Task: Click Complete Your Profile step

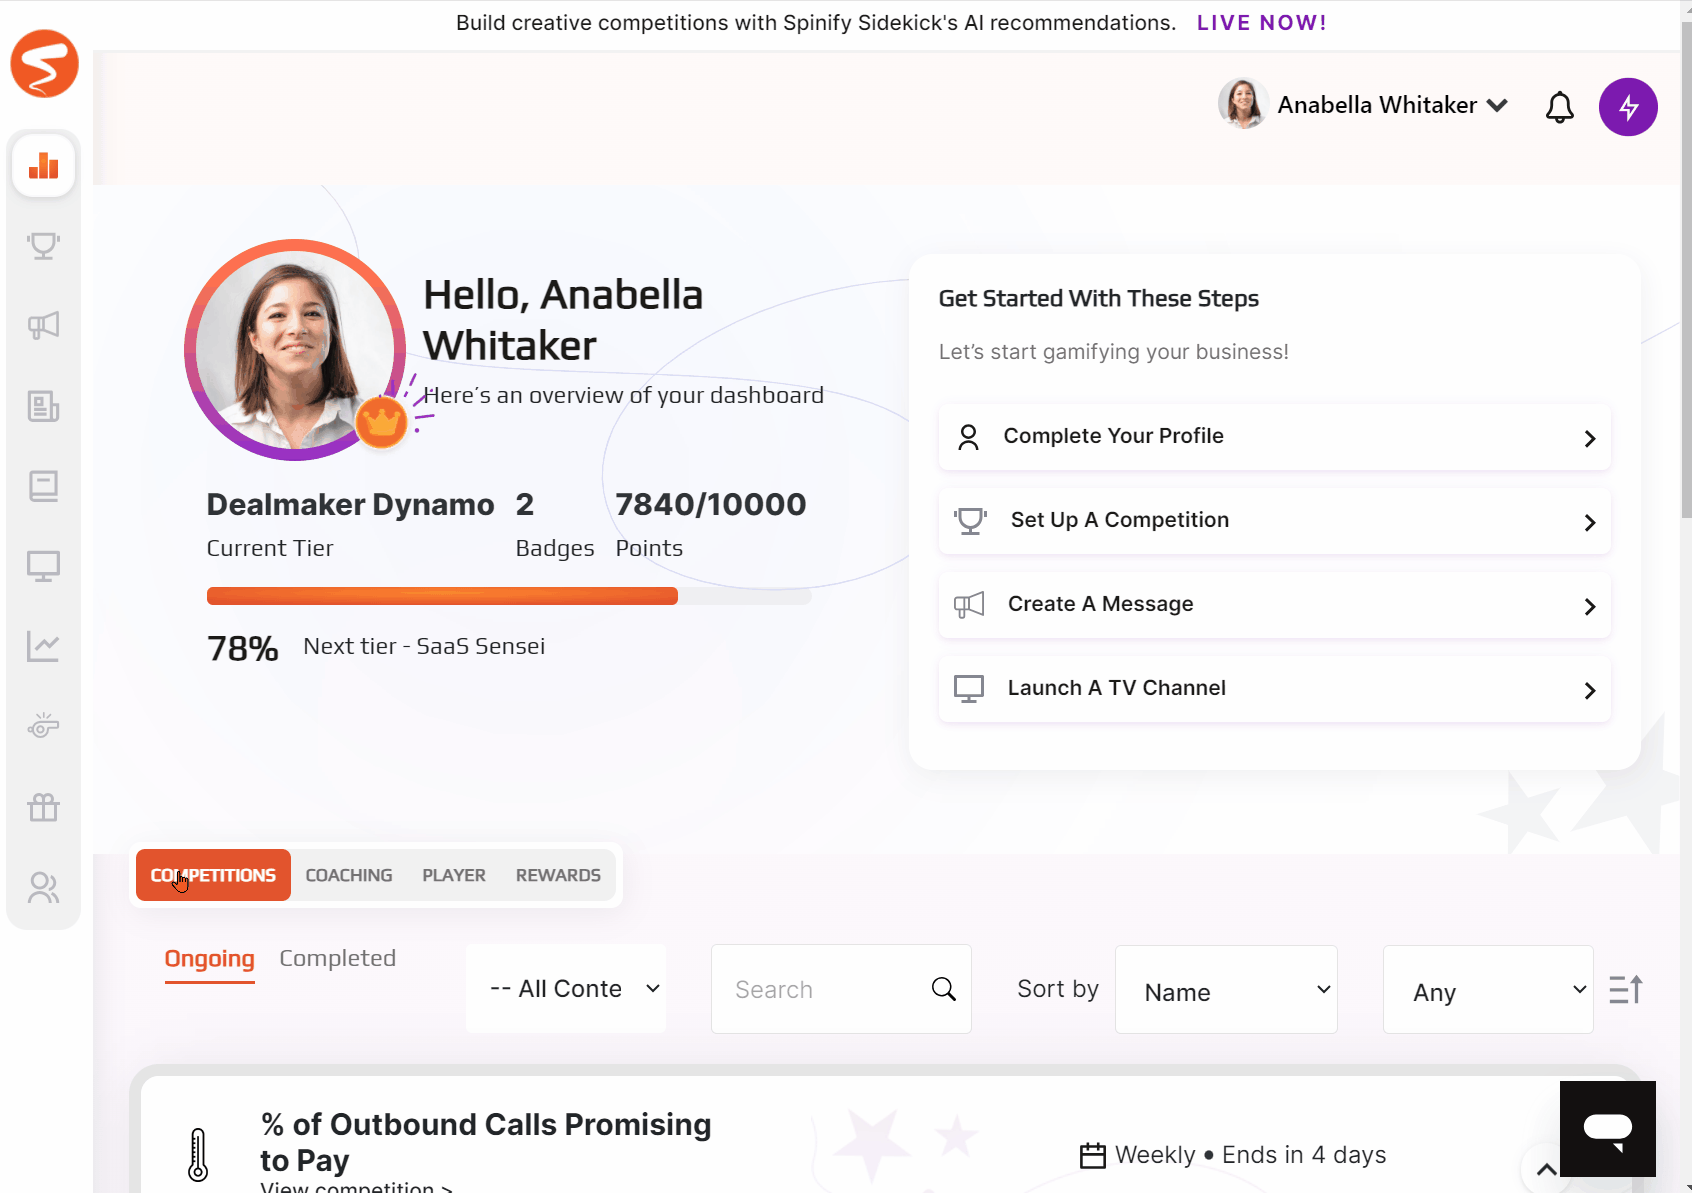Action: (1274, 437)
